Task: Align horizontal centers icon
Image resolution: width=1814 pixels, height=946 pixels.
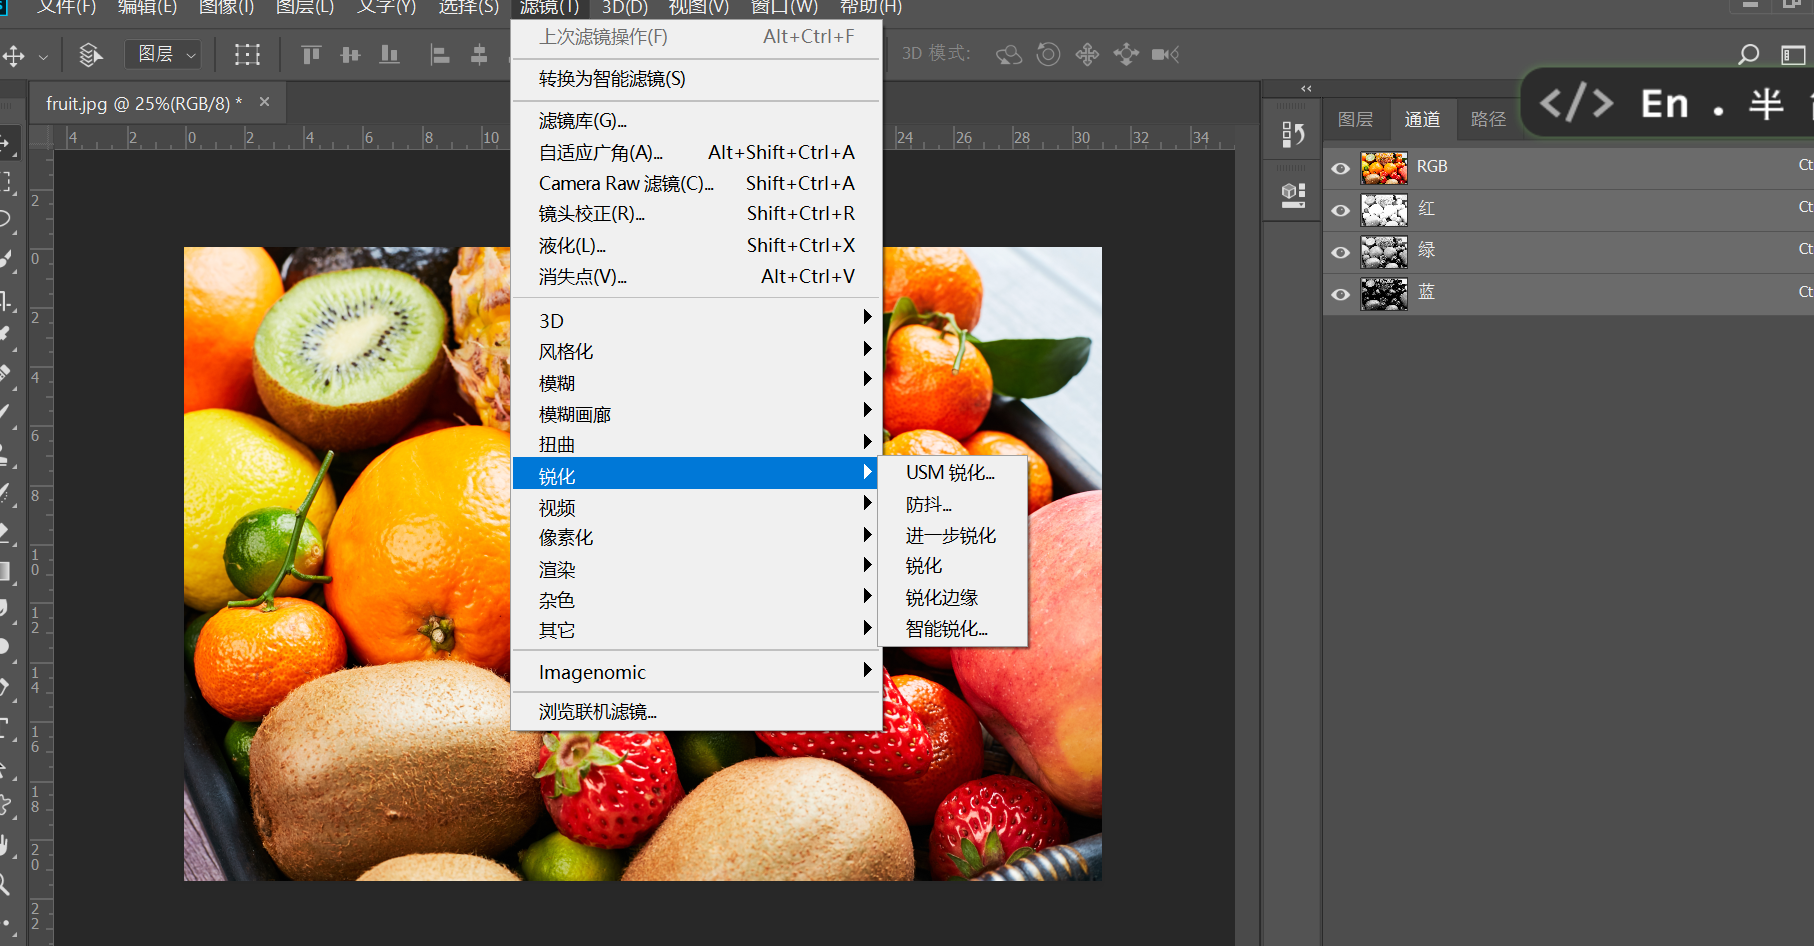Action: coord(479,54)
